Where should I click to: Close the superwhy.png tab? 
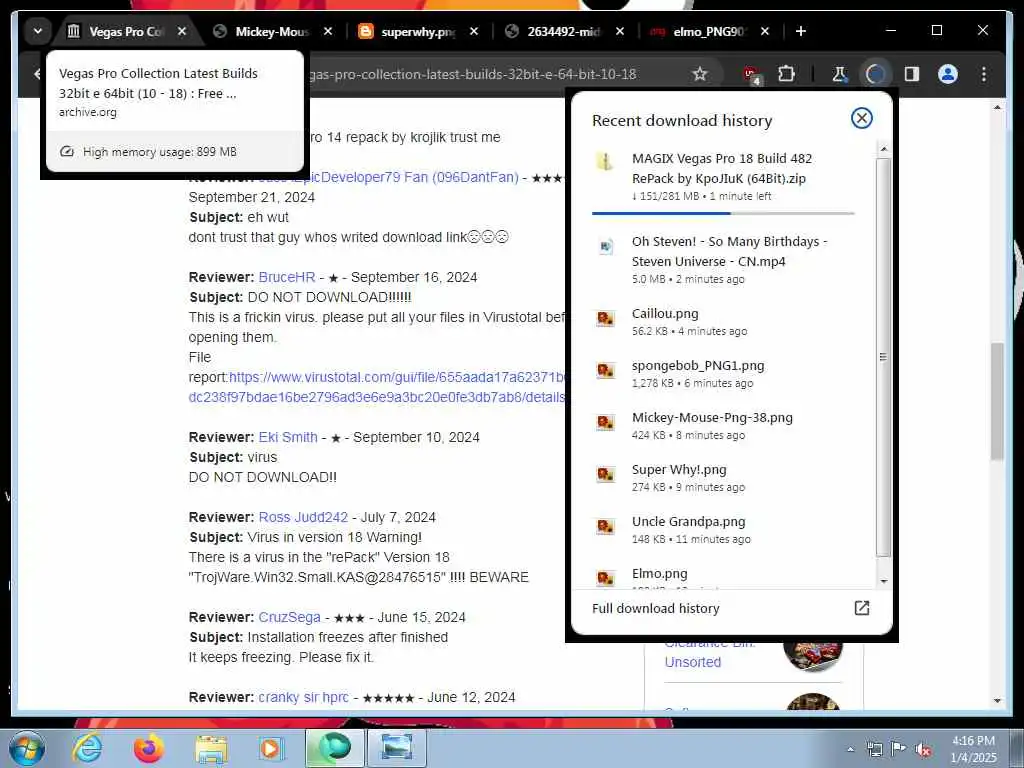coord(474,31)
